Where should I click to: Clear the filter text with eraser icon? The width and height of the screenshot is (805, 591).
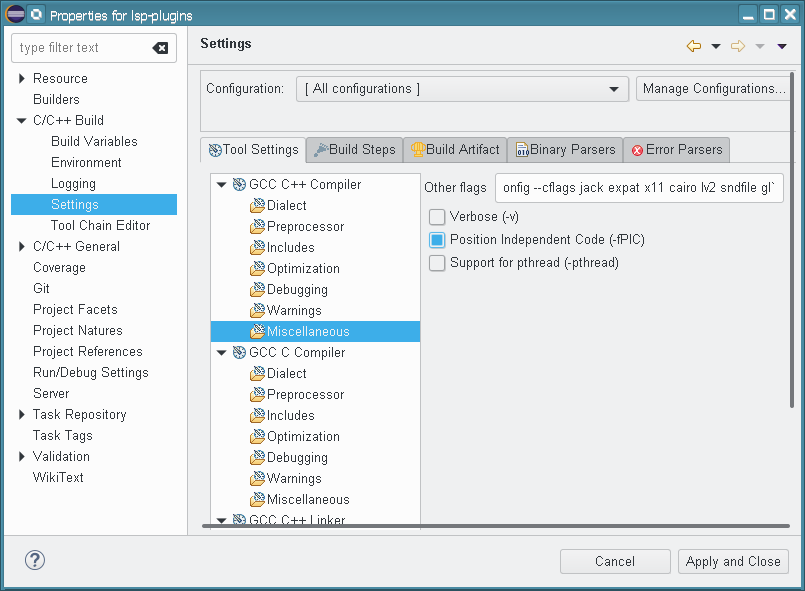coord(160,48)
